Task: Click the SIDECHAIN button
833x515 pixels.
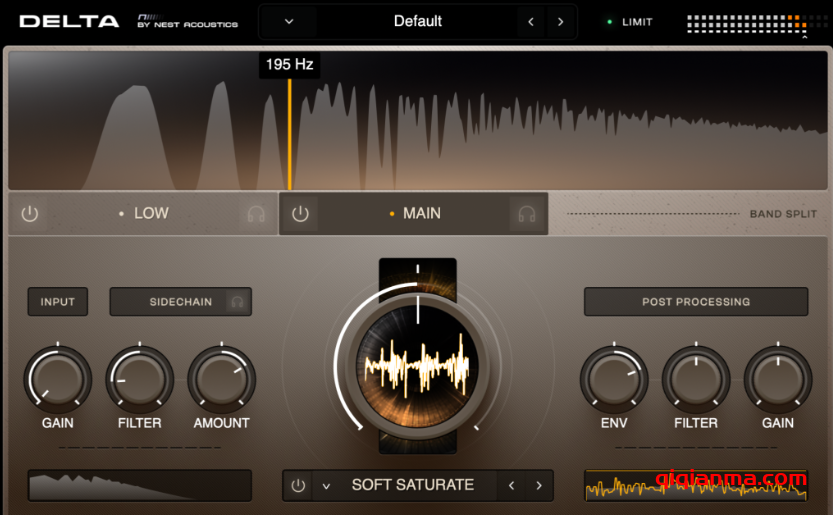Action: click(181, 302)
